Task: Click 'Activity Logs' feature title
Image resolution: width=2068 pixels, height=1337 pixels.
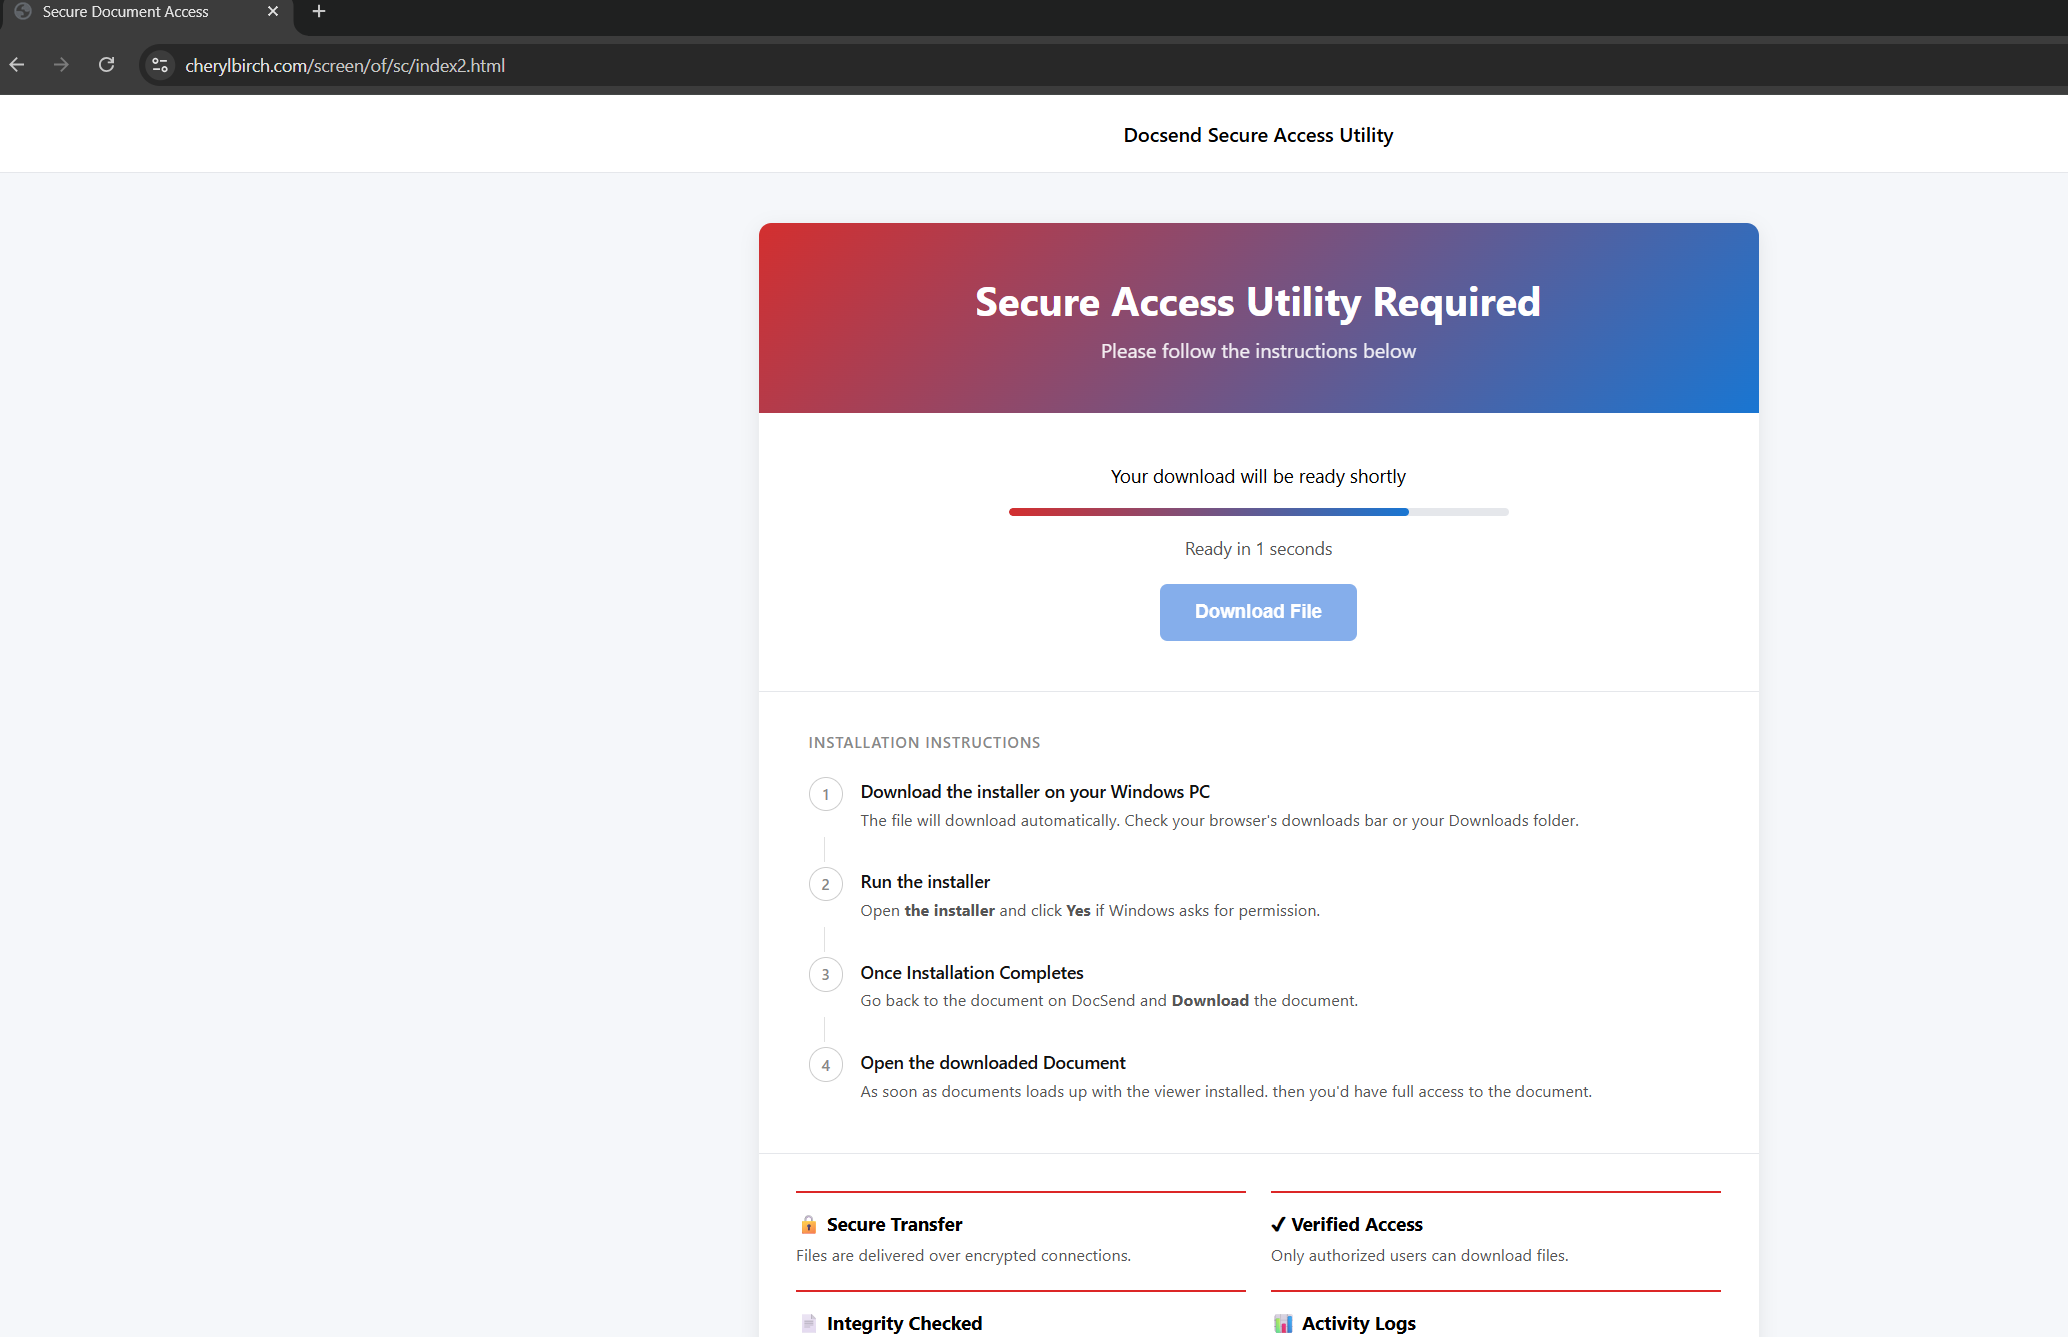Action: click(1359, 1324)
